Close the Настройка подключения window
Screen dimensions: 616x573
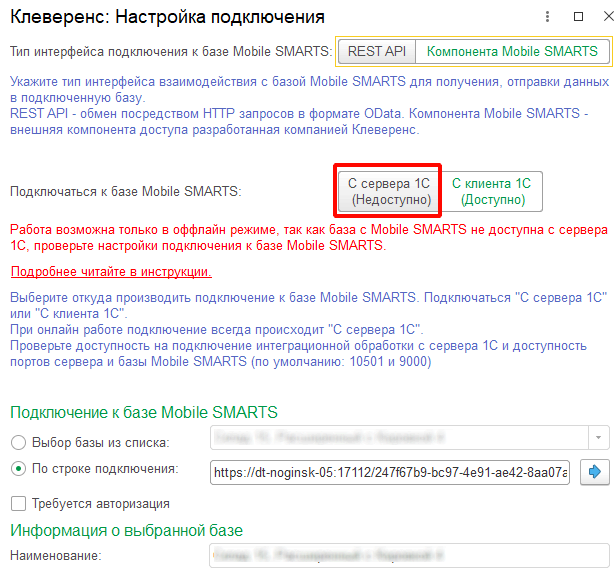(x=609, y=16)
